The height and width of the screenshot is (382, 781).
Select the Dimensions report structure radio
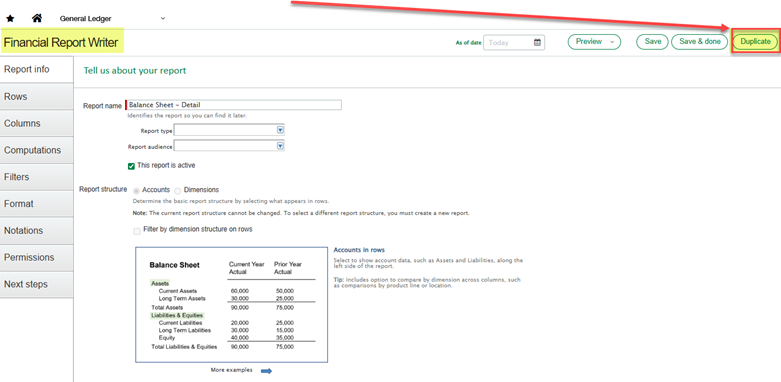(x=178, y=190)
